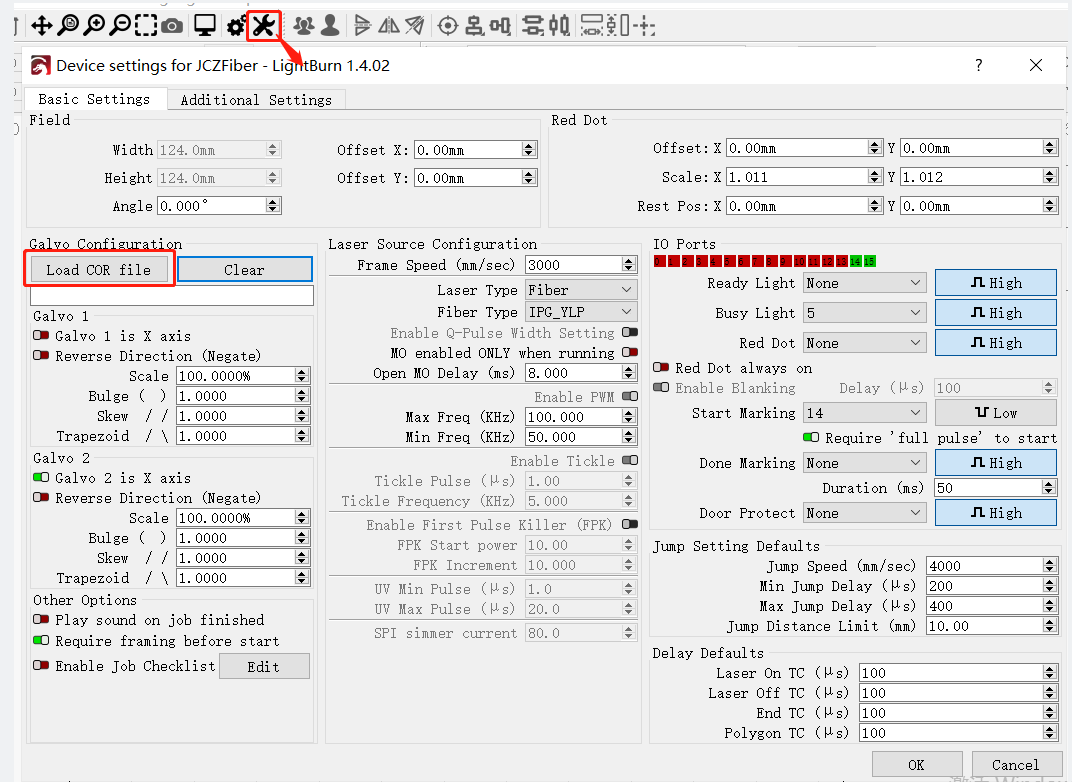Click the Device Settings wrench icon
Image resolution: width=1072 pixels, height=782 pixels.
[263, 25]
